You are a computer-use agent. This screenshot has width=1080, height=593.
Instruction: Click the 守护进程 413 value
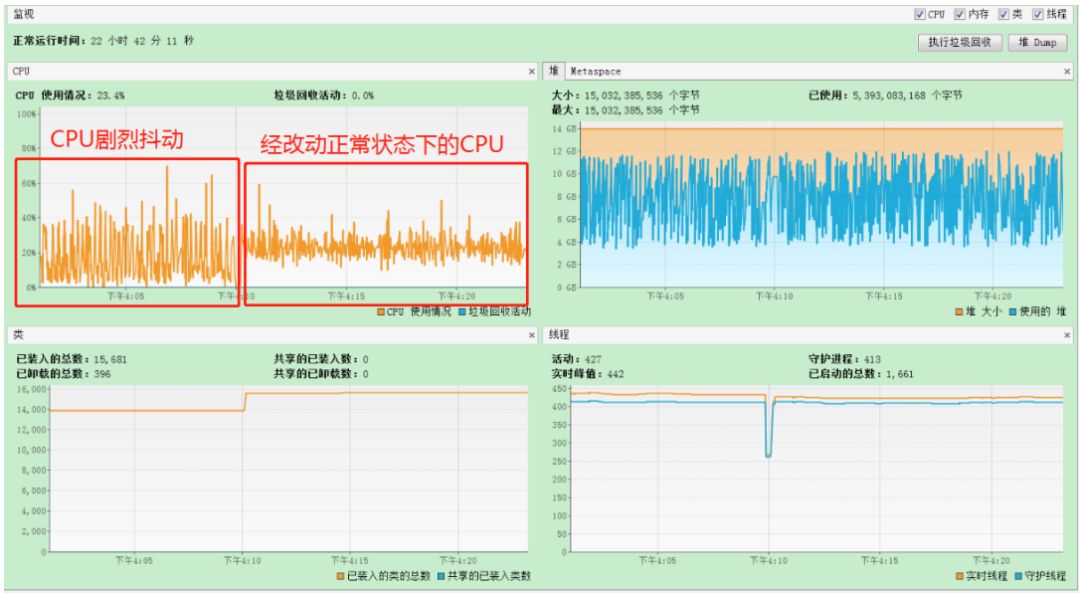tap(872, 360)
